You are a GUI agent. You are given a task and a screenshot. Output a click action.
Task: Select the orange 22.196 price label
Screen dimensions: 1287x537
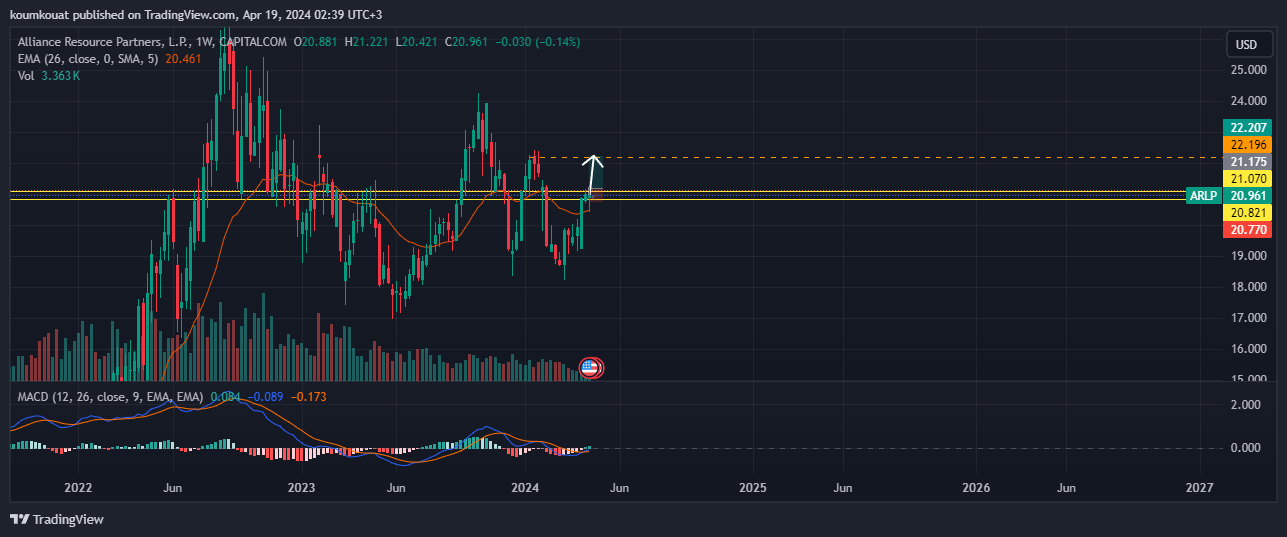(1249, 145)
